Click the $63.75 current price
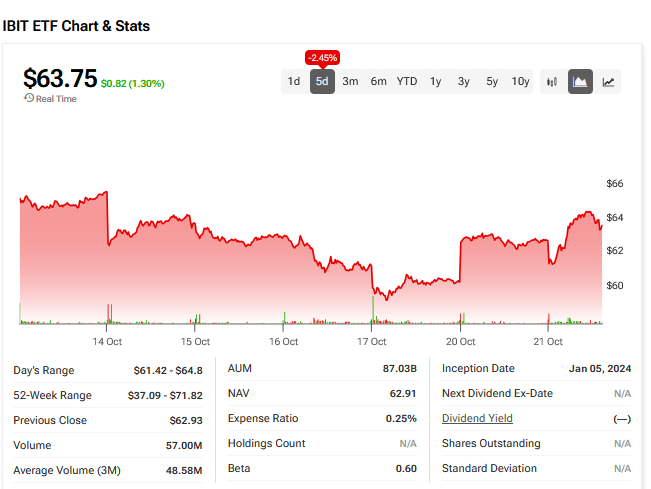This screenshot has width=651, height=489. [60, 78]
